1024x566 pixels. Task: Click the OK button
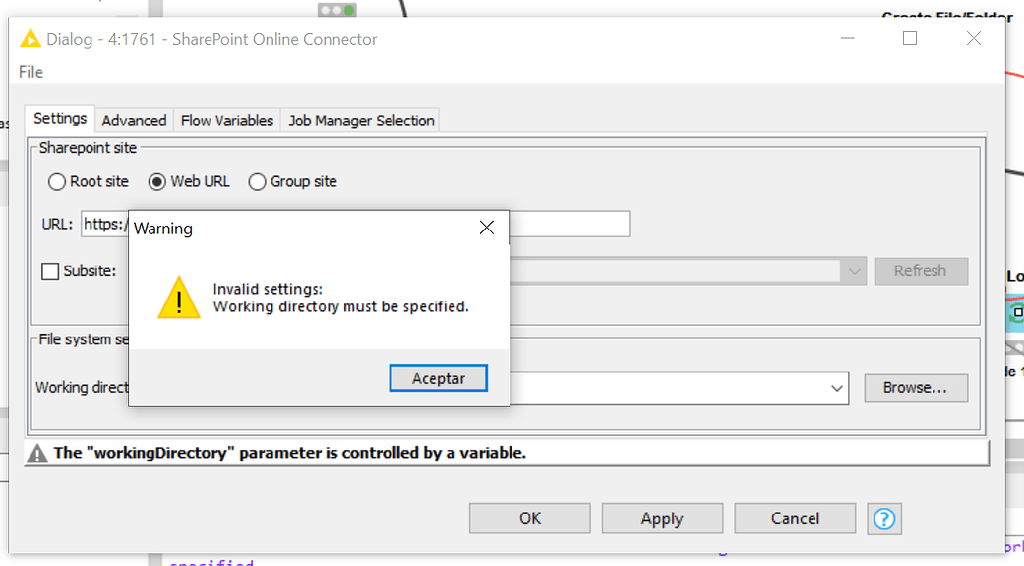point(530,518)
